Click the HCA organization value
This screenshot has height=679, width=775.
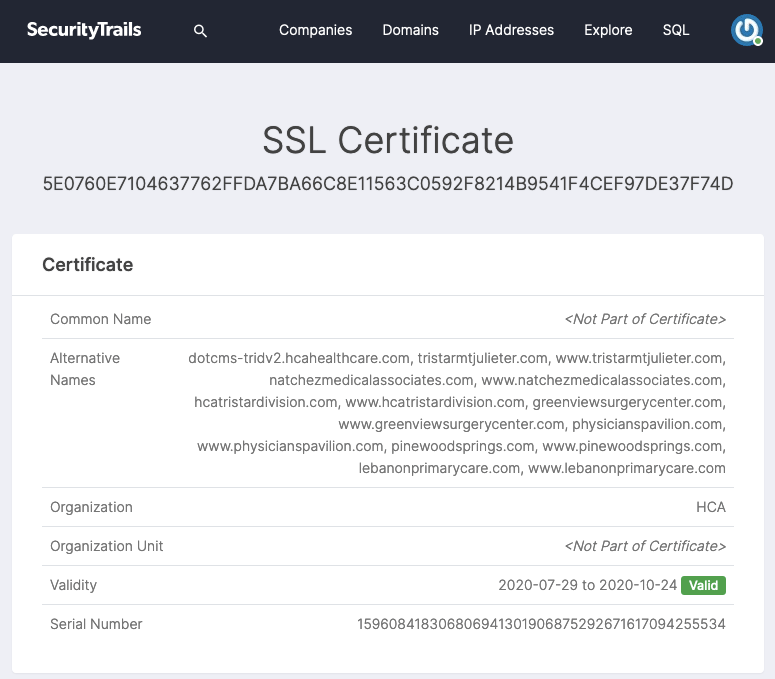[710, 507]
